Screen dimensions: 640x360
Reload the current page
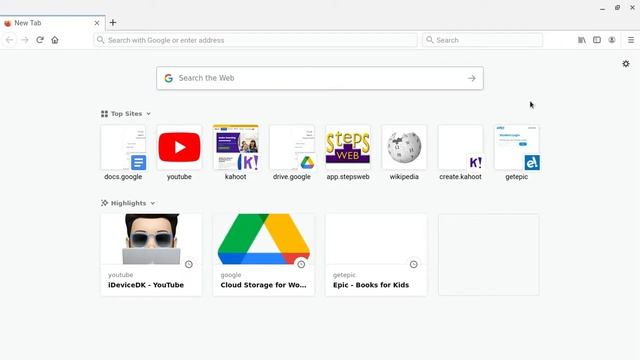40,40
